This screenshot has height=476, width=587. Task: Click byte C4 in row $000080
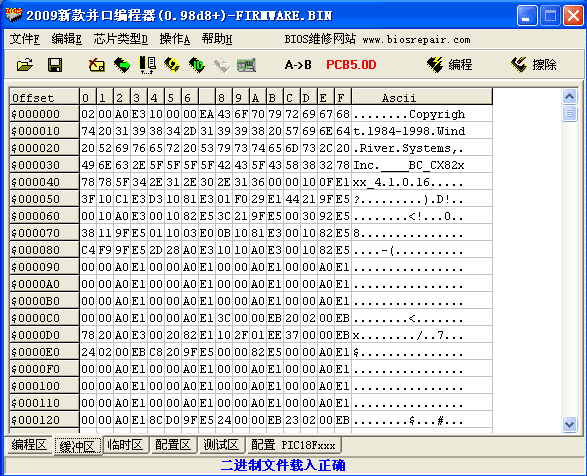point(88,250)
